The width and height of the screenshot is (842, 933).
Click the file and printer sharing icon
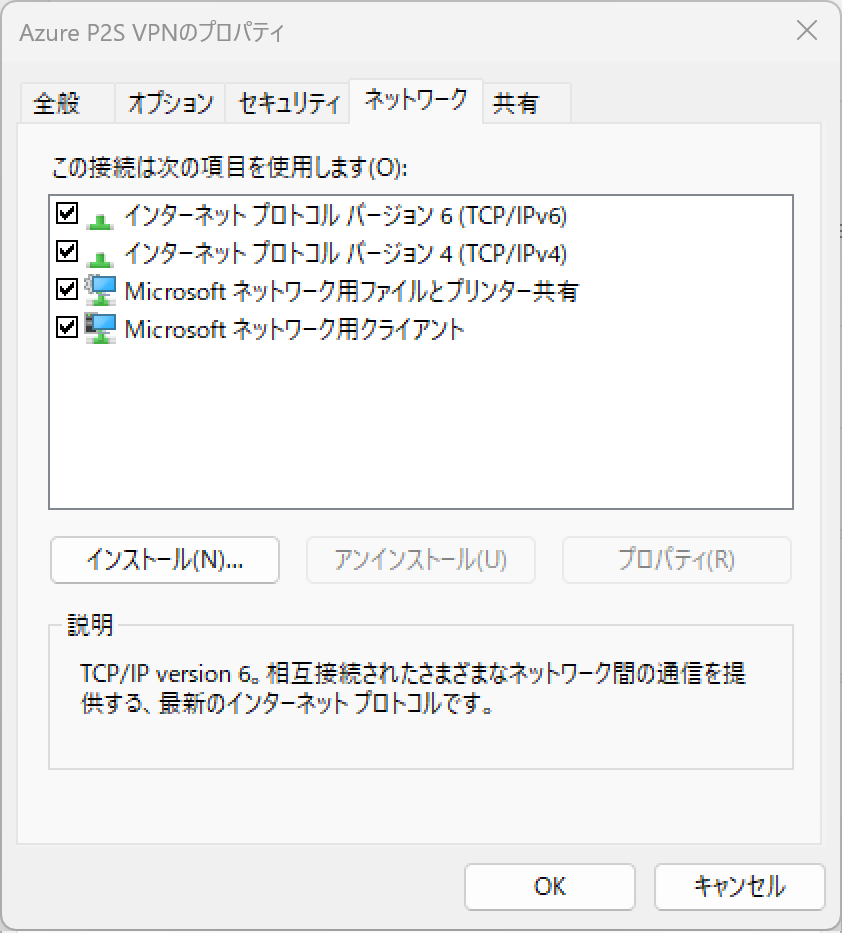(x=100, y=290)
